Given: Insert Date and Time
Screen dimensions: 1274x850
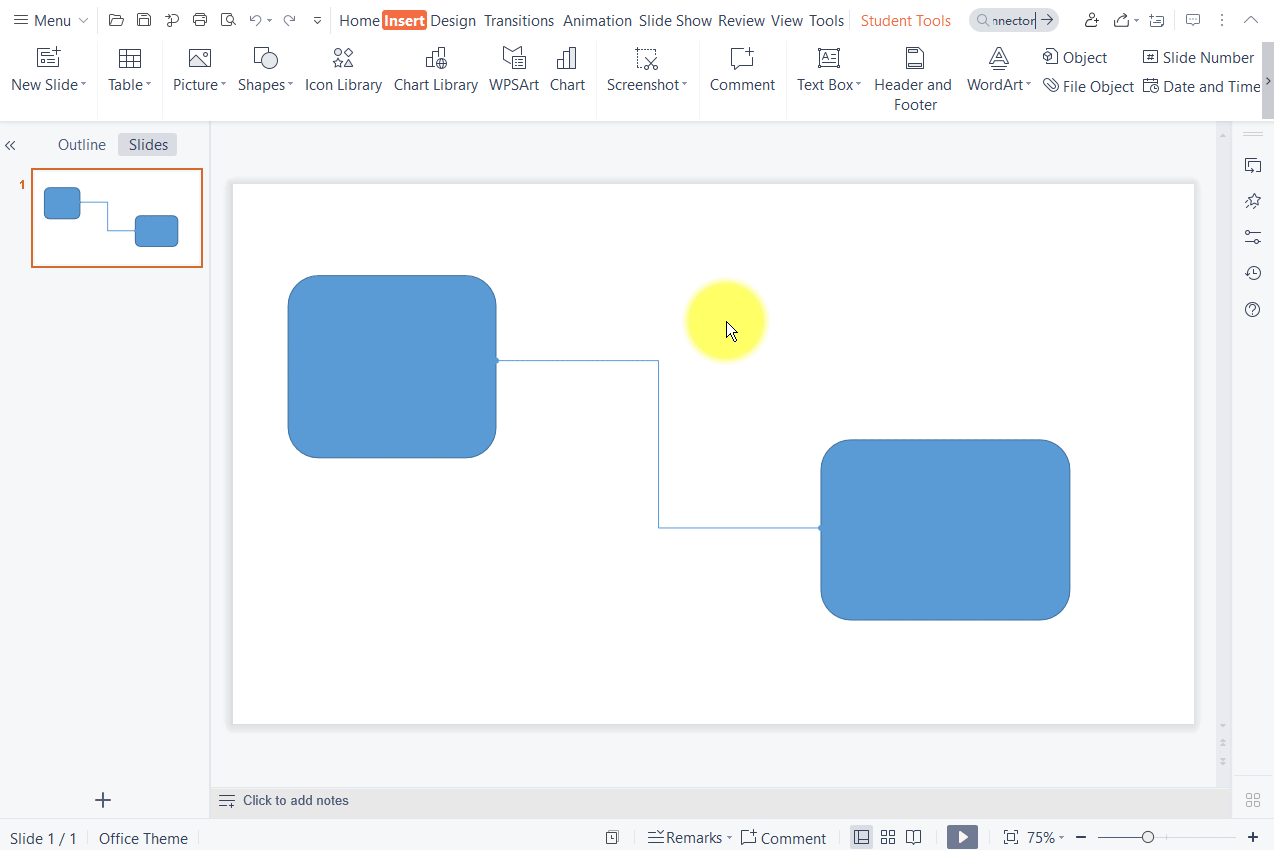Looking at the screenshot, I should pyautogui.click(x=1202, y=87).
